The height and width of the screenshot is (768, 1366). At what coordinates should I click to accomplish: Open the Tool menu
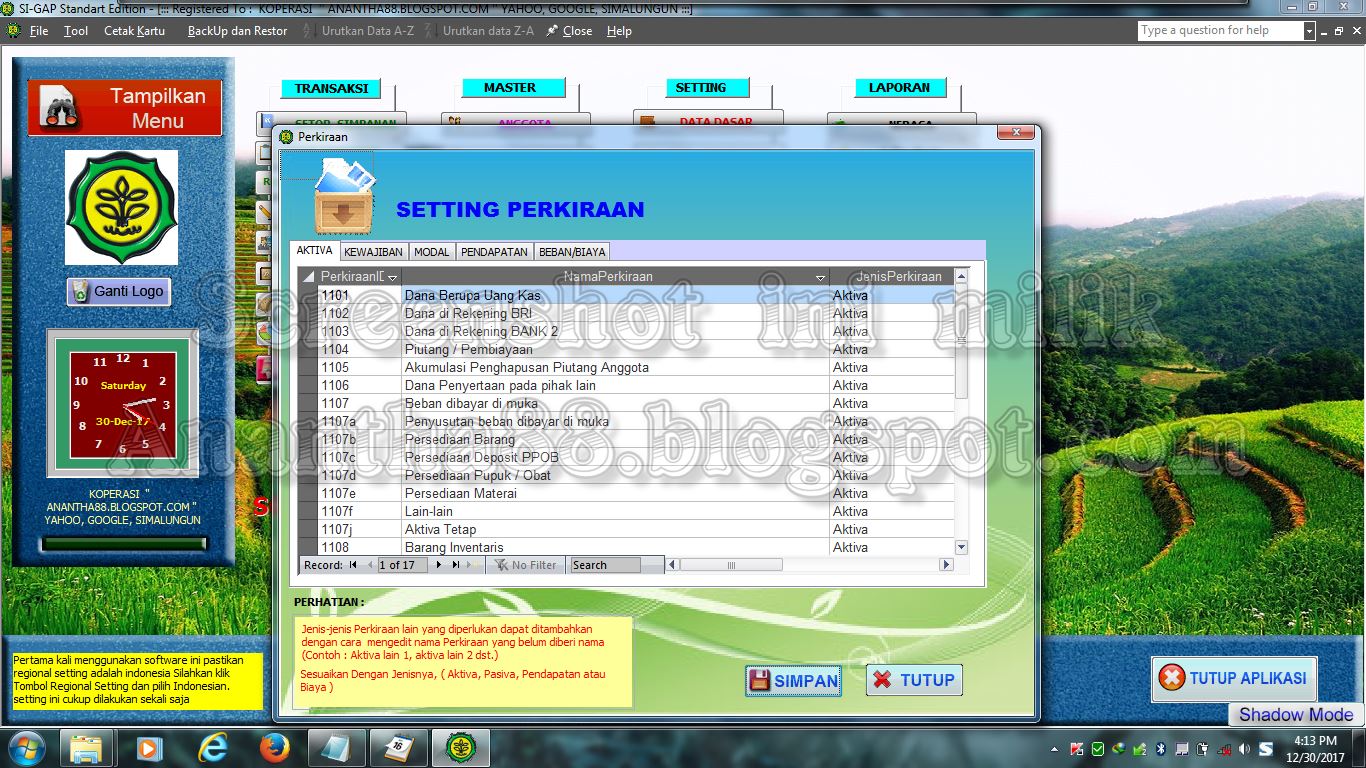76,31
